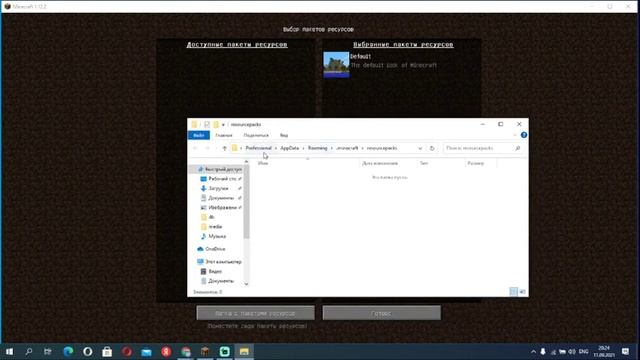Switch to File Explorer on the taskbar
The image size is (640, 360).
click(x=244, y=351)
